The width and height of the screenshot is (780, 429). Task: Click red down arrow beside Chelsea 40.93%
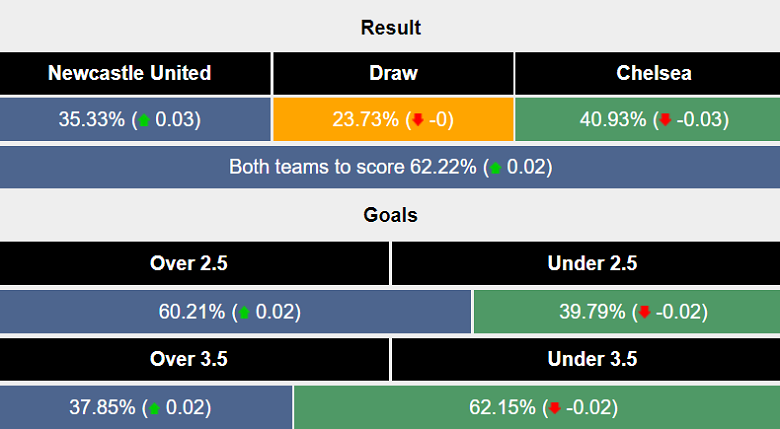coord(664,120)
